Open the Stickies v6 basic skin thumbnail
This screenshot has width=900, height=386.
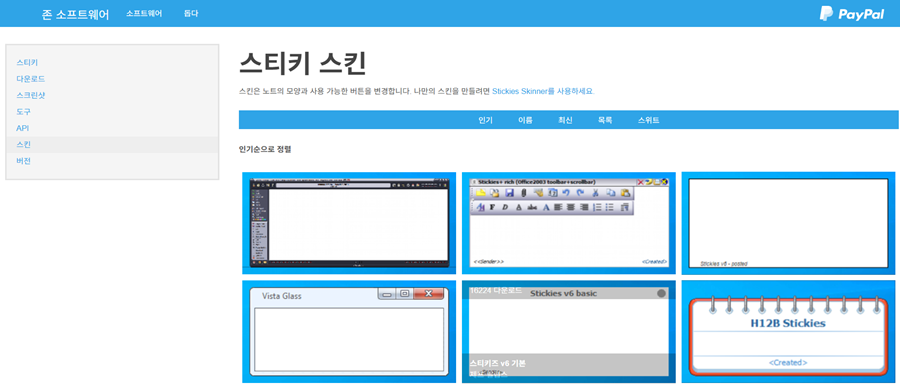tap(569, 331)
